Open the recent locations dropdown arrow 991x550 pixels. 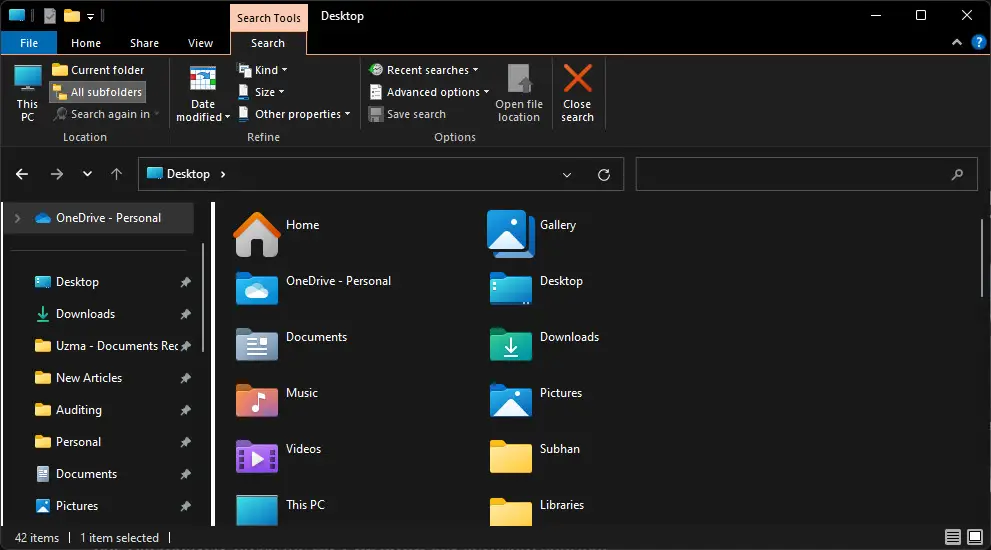(x=87, y=174)
